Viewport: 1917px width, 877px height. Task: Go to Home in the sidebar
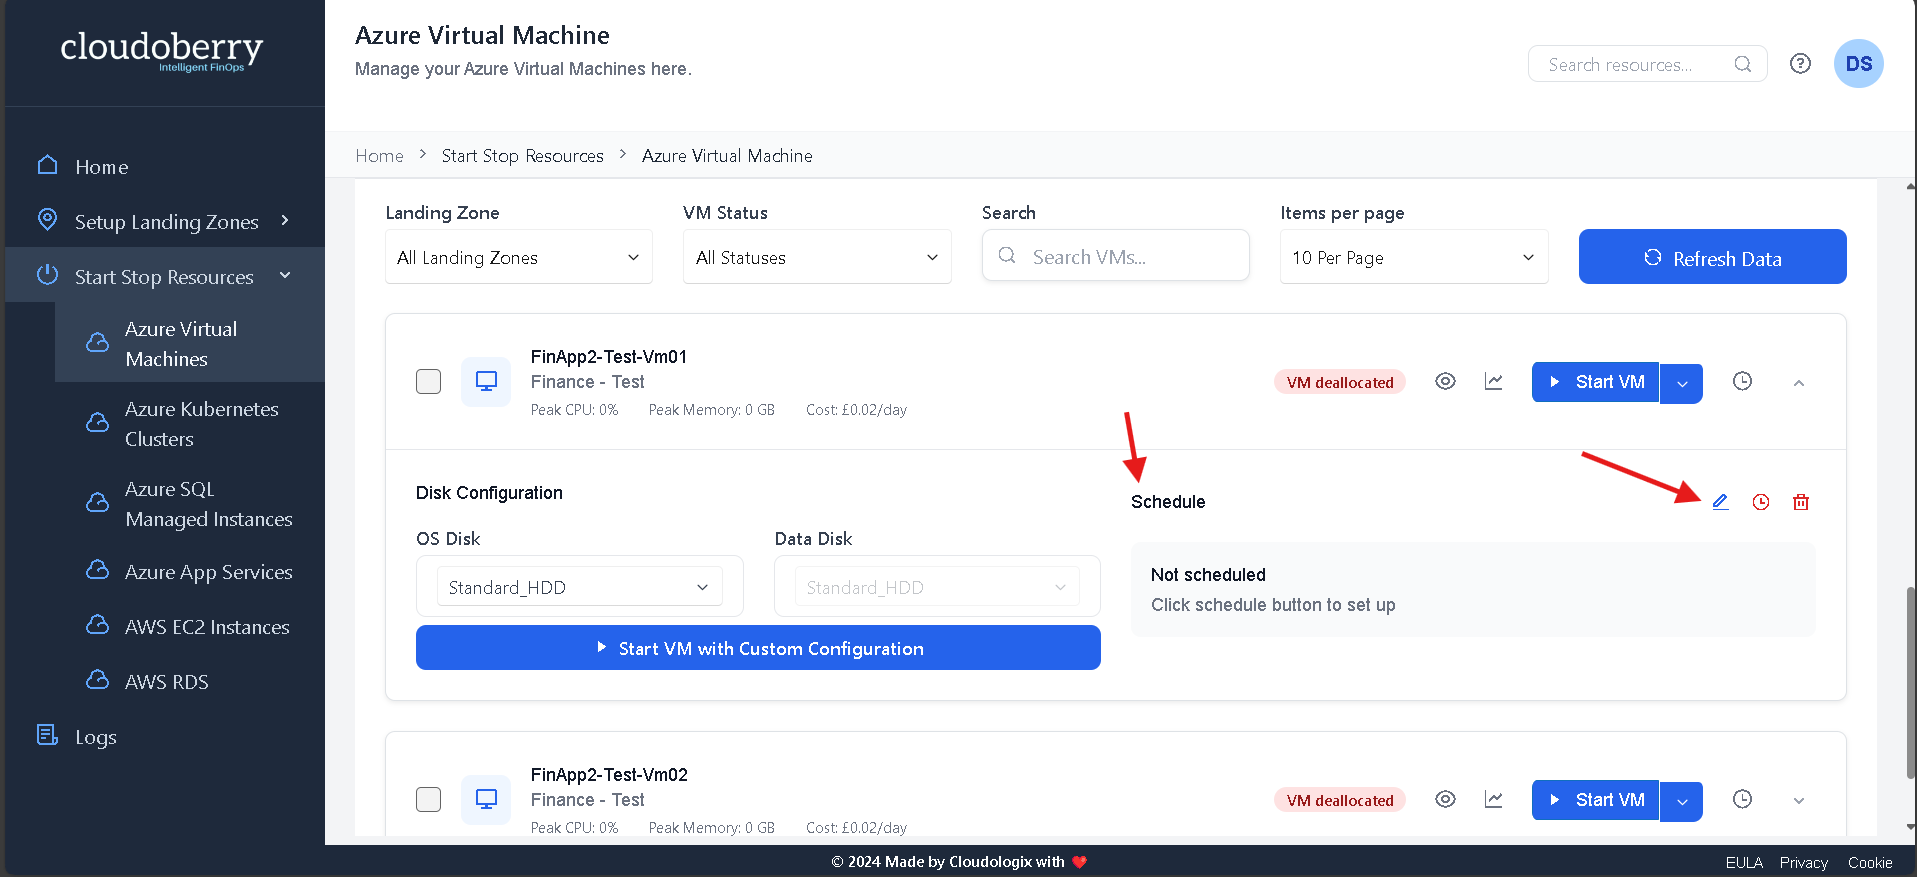pos(102,166)
